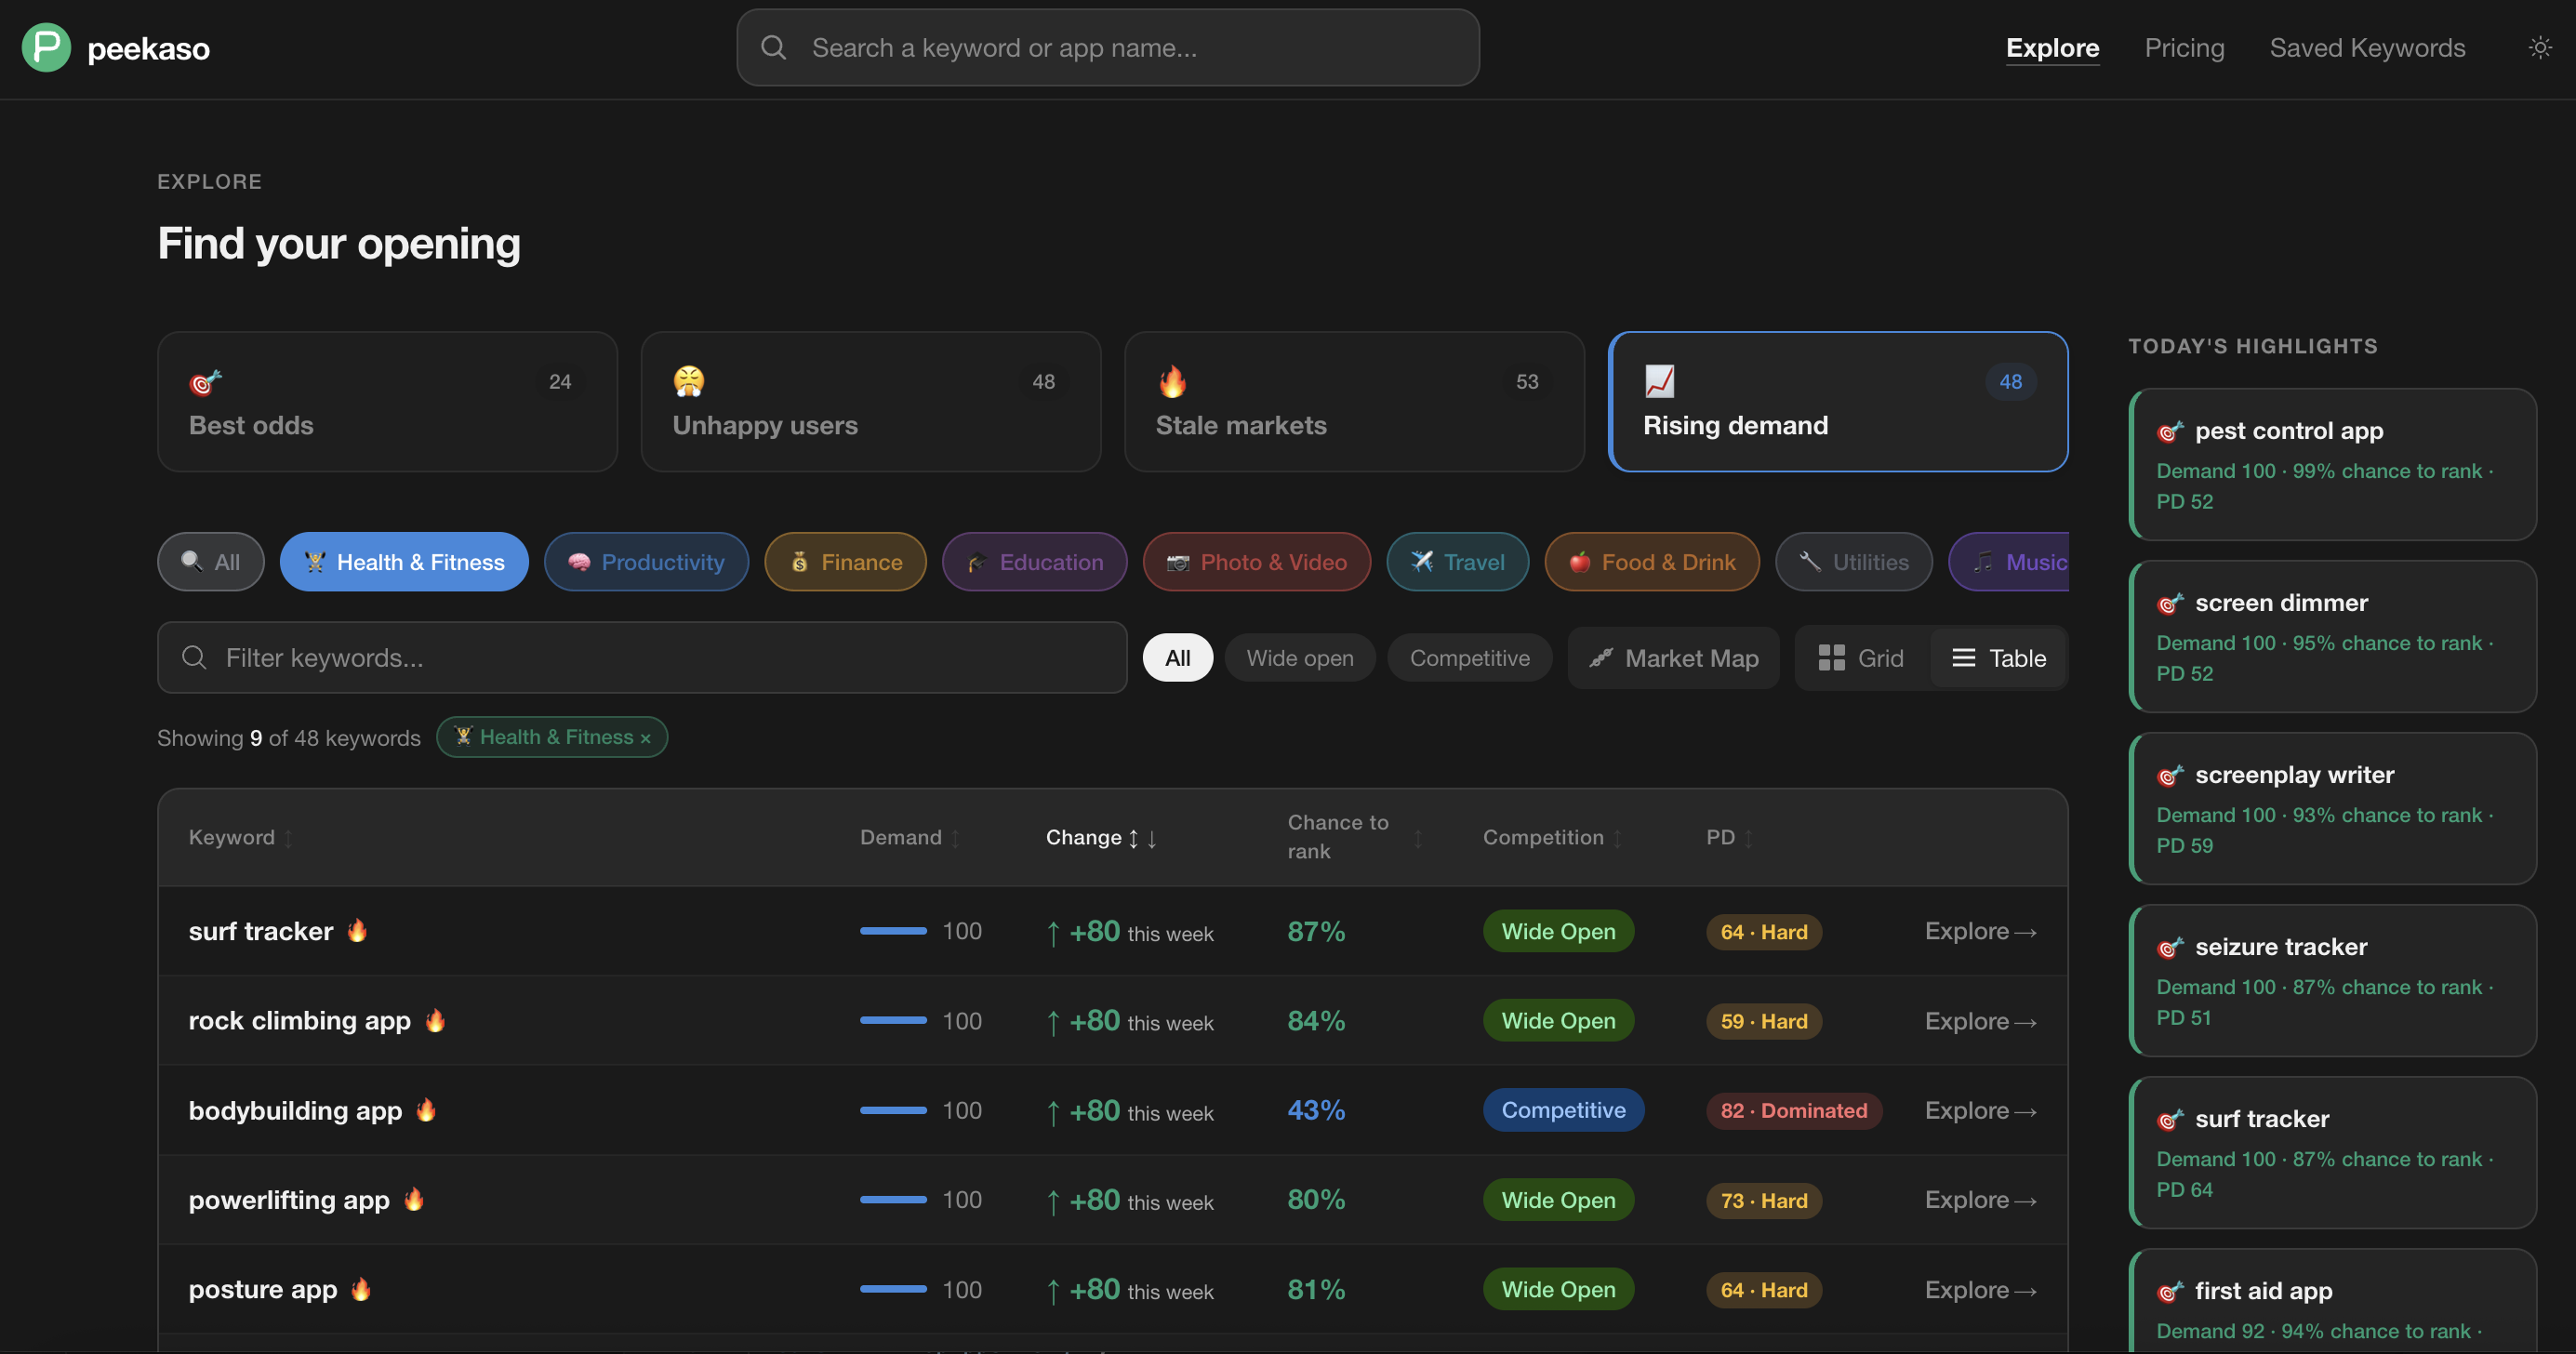Switch to the Stale markets tab card
This screenshot has width=2576, height=1354.
coord(1353,401)
